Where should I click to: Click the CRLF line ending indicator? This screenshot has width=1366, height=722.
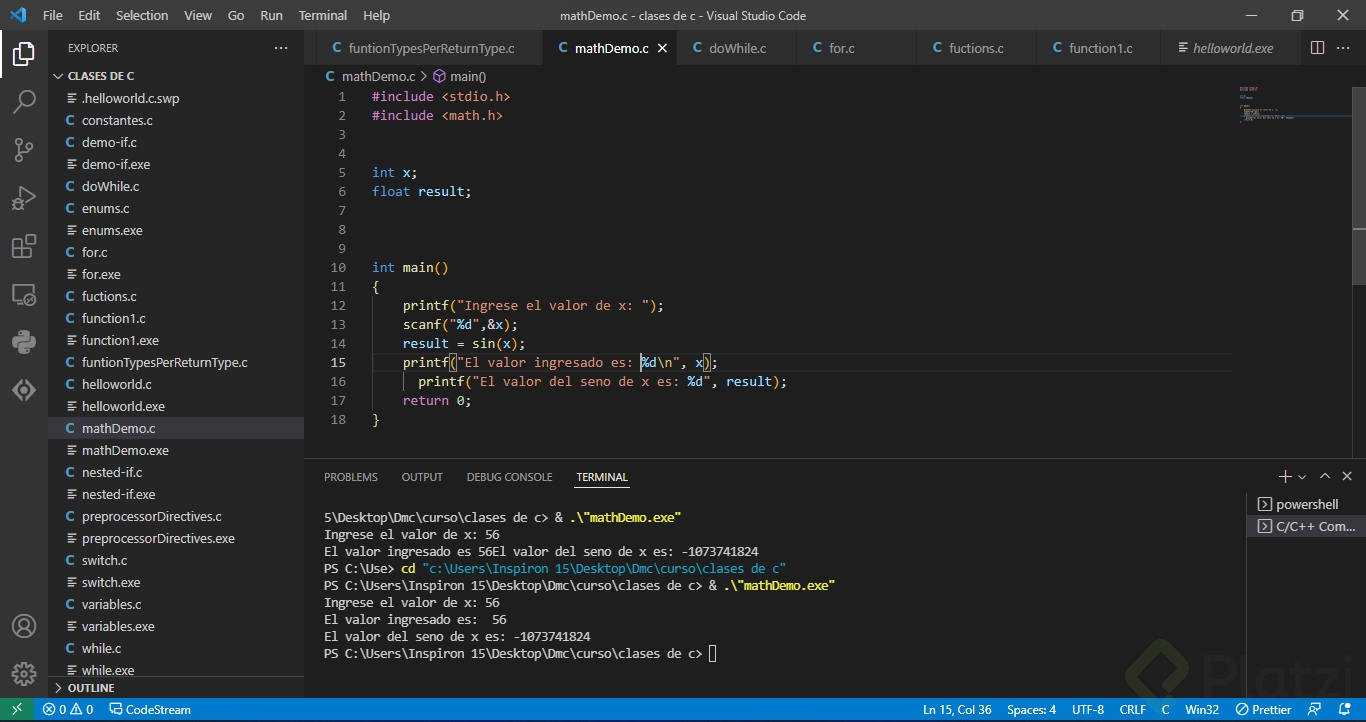(x=1133, y=710)
